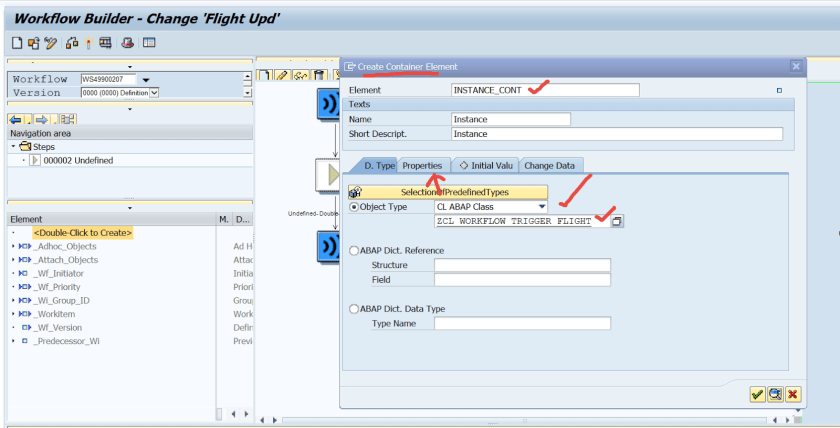
Task: Open the Version 0000 Definition dropdown
Action: (x=154, y=93)
